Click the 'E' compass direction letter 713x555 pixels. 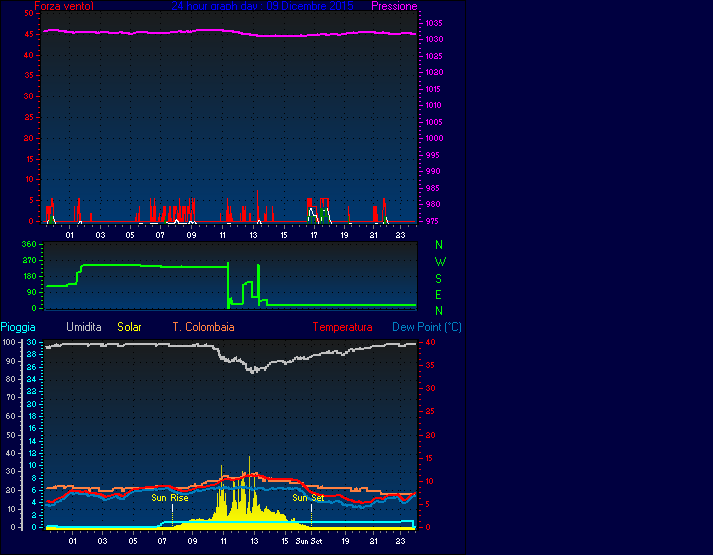click(438, 295)
